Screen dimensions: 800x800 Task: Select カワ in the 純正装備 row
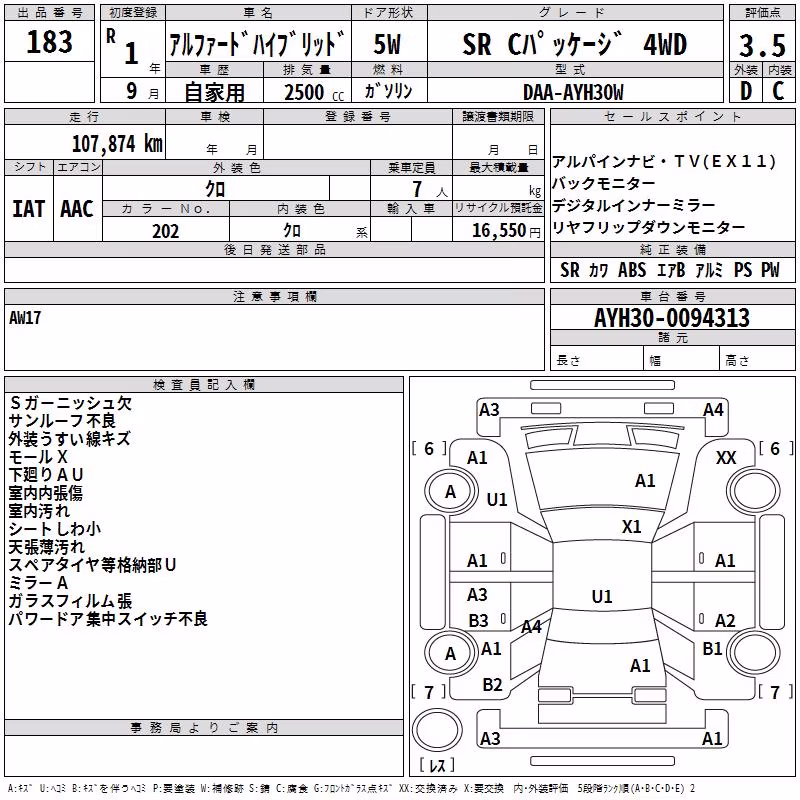point(598,270)
